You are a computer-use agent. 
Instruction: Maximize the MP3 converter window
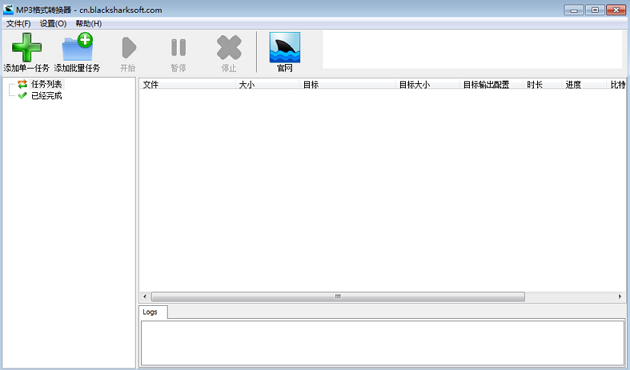[595, 10]
